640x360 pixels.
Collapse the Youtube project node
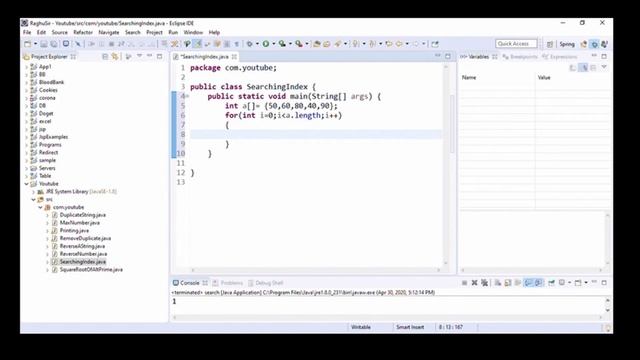[27, 184]
